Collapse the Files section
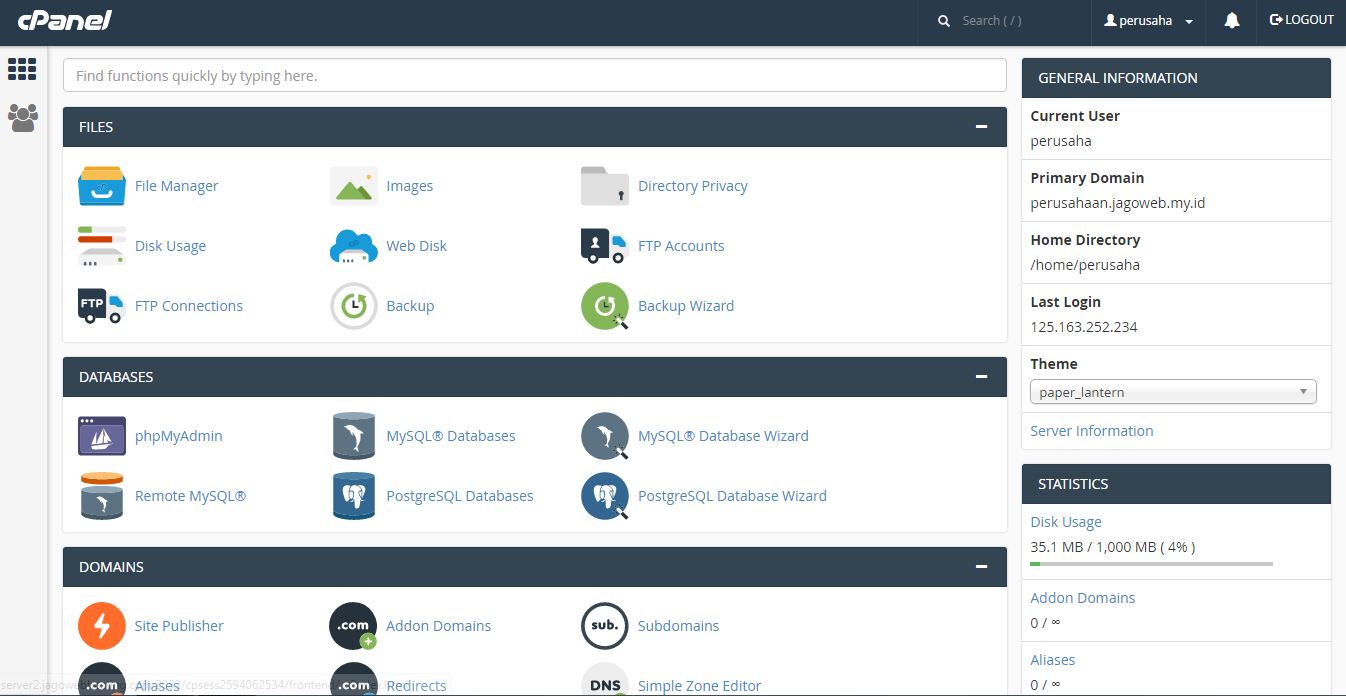Screen dimensions: 1346x696 pyautogui.click(x=982, y=127)
